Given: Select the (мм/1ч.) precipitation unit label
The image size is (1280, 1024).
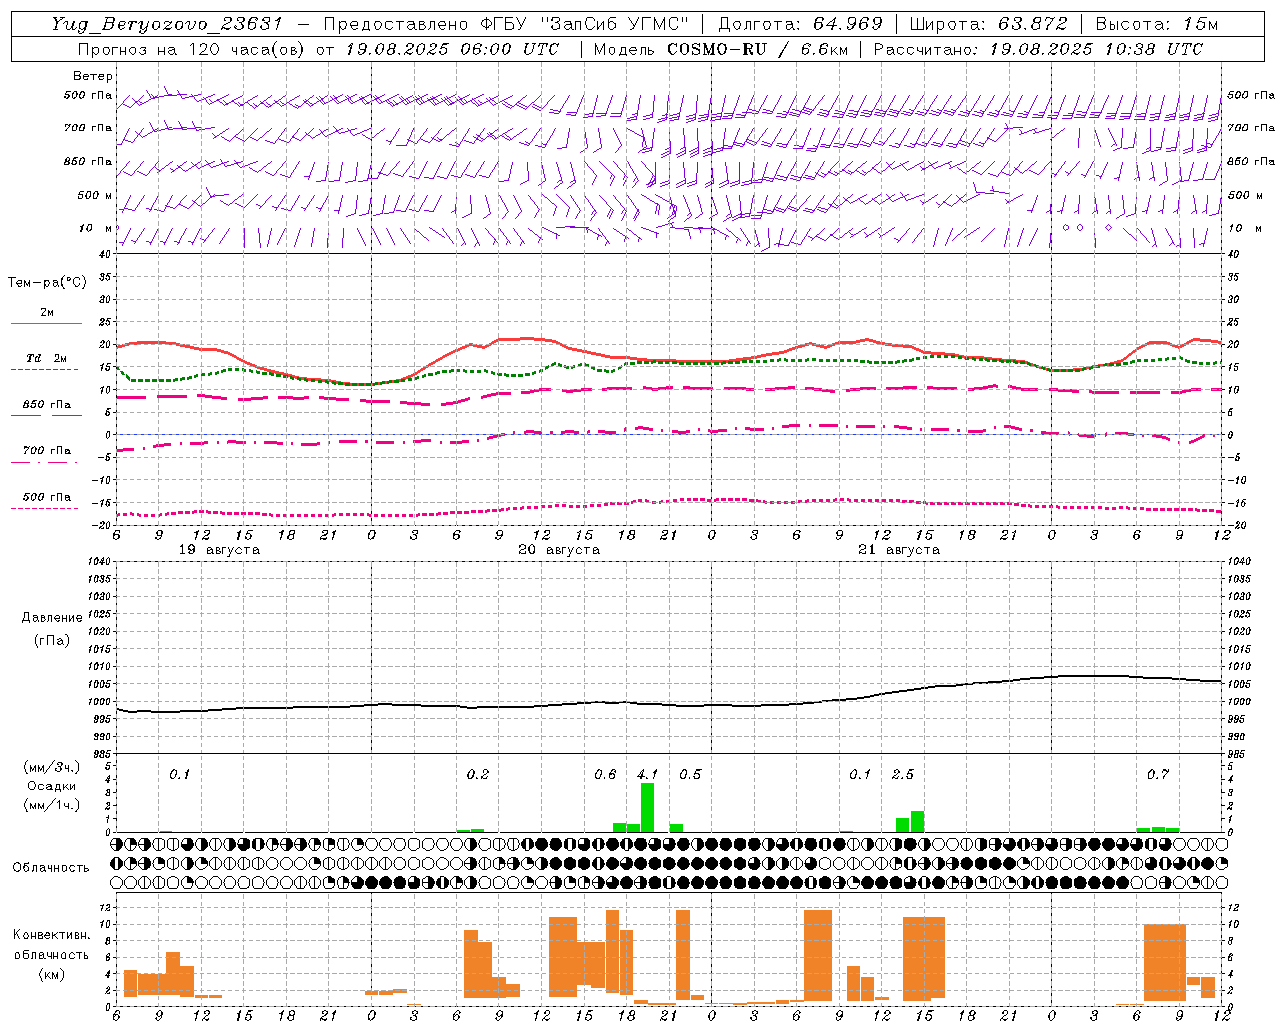Looking at the screenshot, I should pos(52,805).
